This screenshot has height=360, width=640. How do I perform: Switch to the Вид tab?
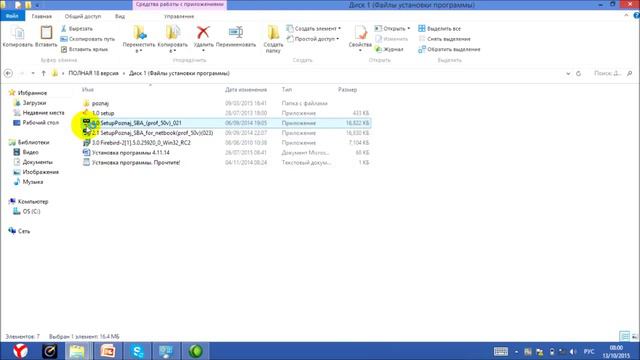[120, 16]
